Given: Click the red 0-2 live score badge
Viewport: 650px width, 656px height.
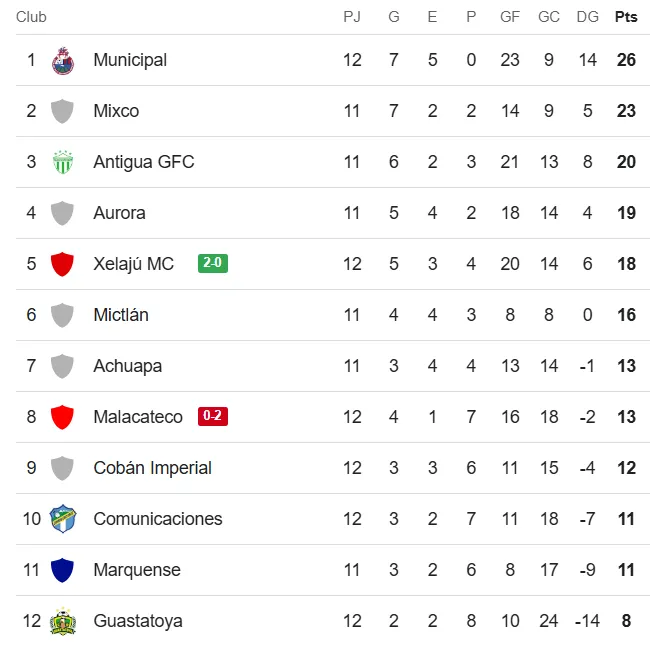Looking at the screenshot, I should coord(213,417).
